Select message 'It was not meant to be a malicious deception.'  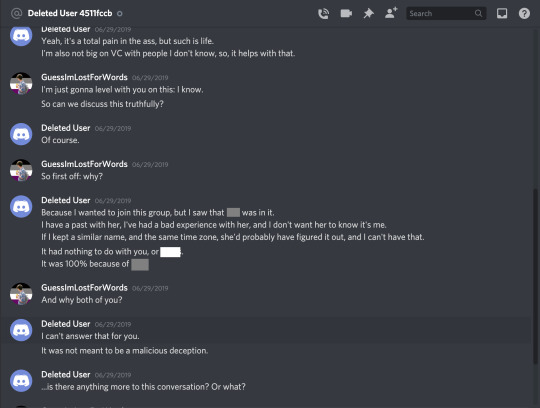click(x=125, y=351)
